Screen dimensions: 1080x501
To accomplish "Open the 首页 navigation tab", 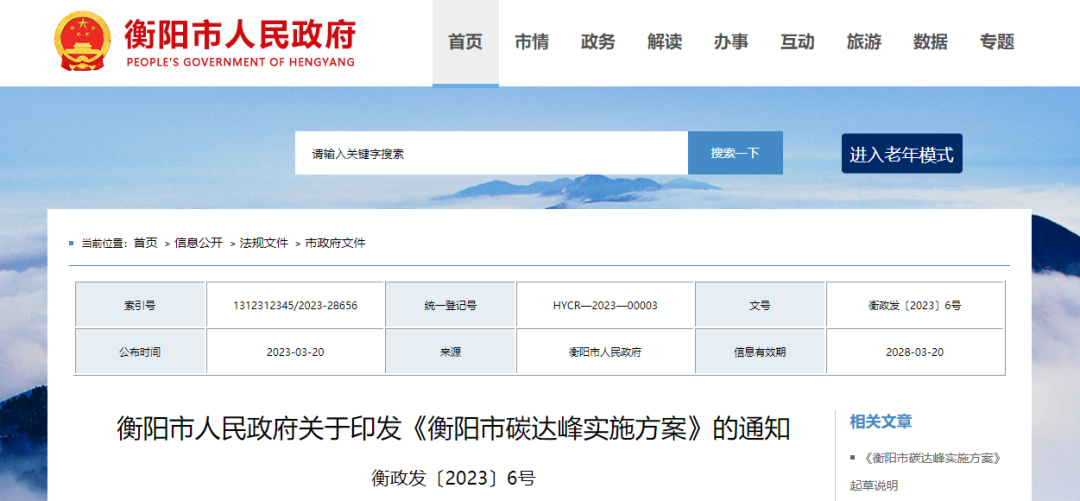I will 466,43.
